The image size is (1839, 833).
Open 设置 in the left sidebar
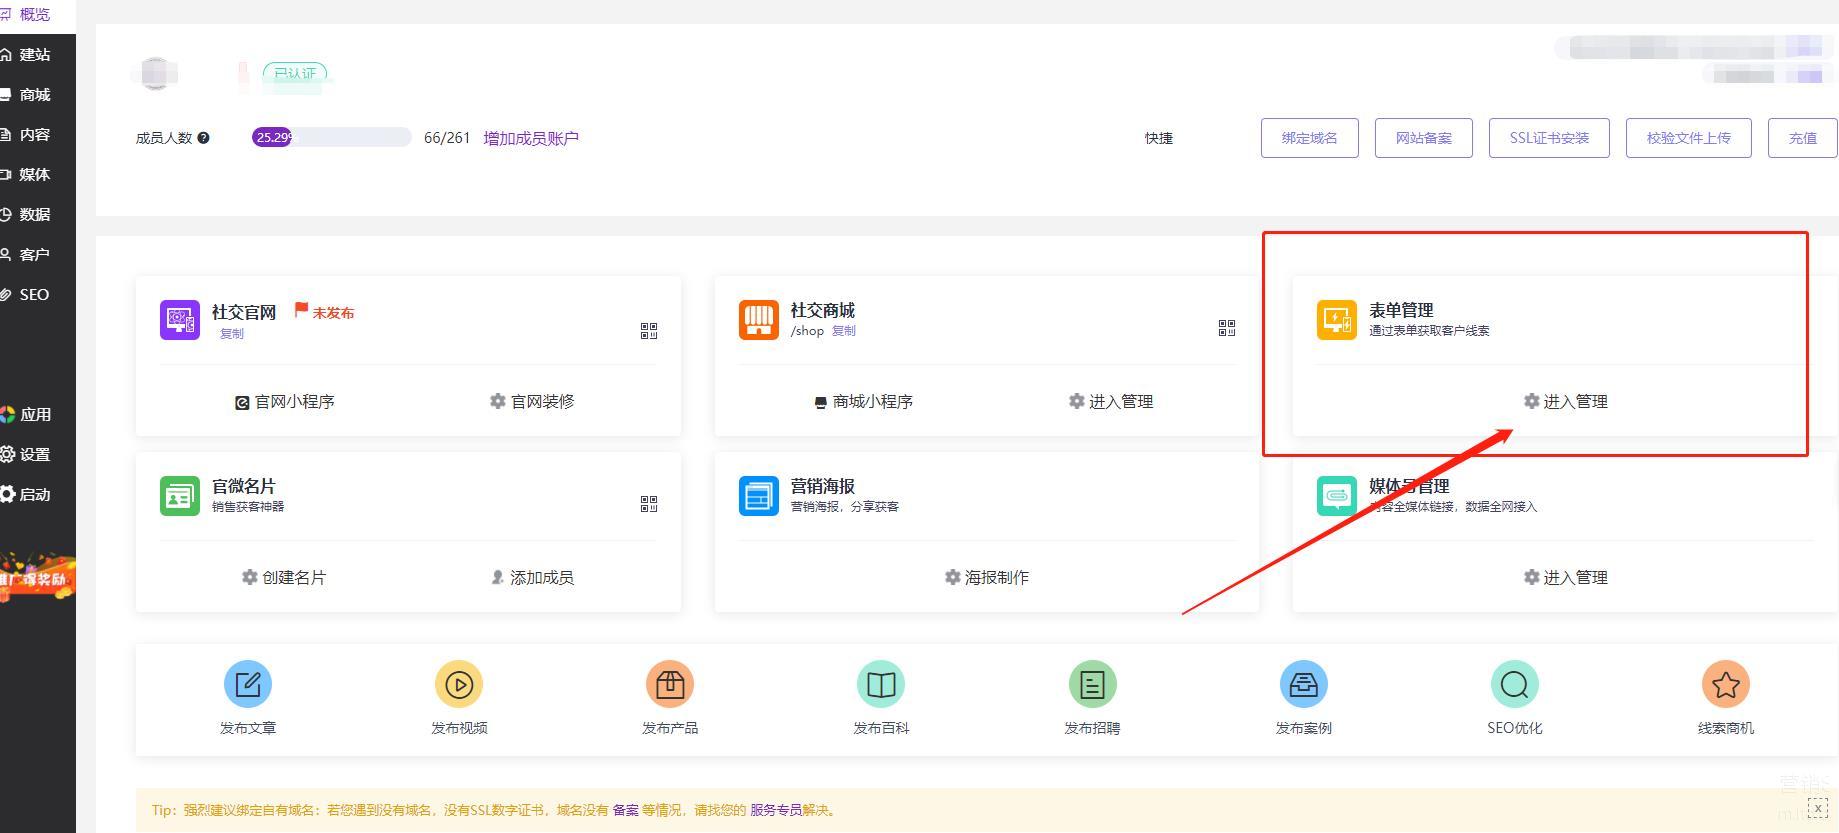34,455
